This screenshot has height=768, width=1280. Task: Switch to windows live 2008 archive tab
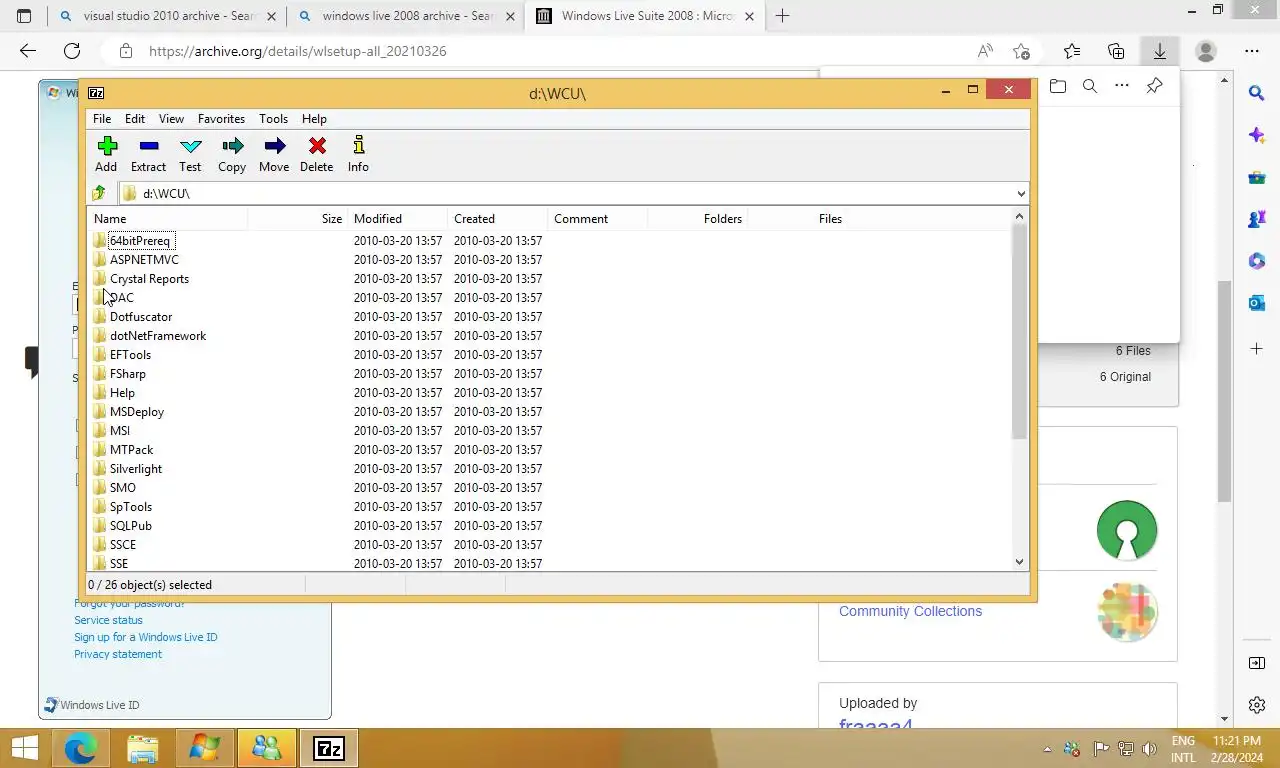(405, 16)
